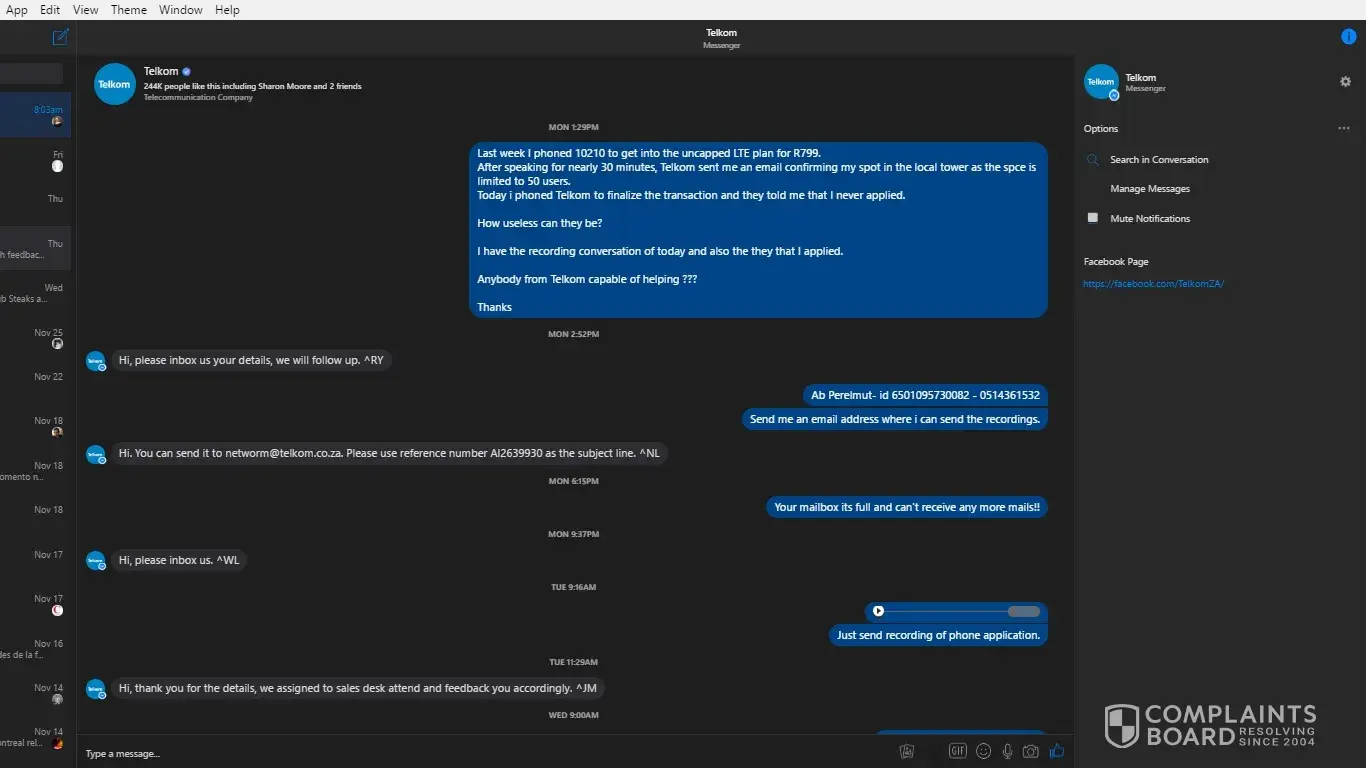1366x768 pixels.
Task: Click Telkom avatar beside the ^JM reply
Action: point(96,689)
